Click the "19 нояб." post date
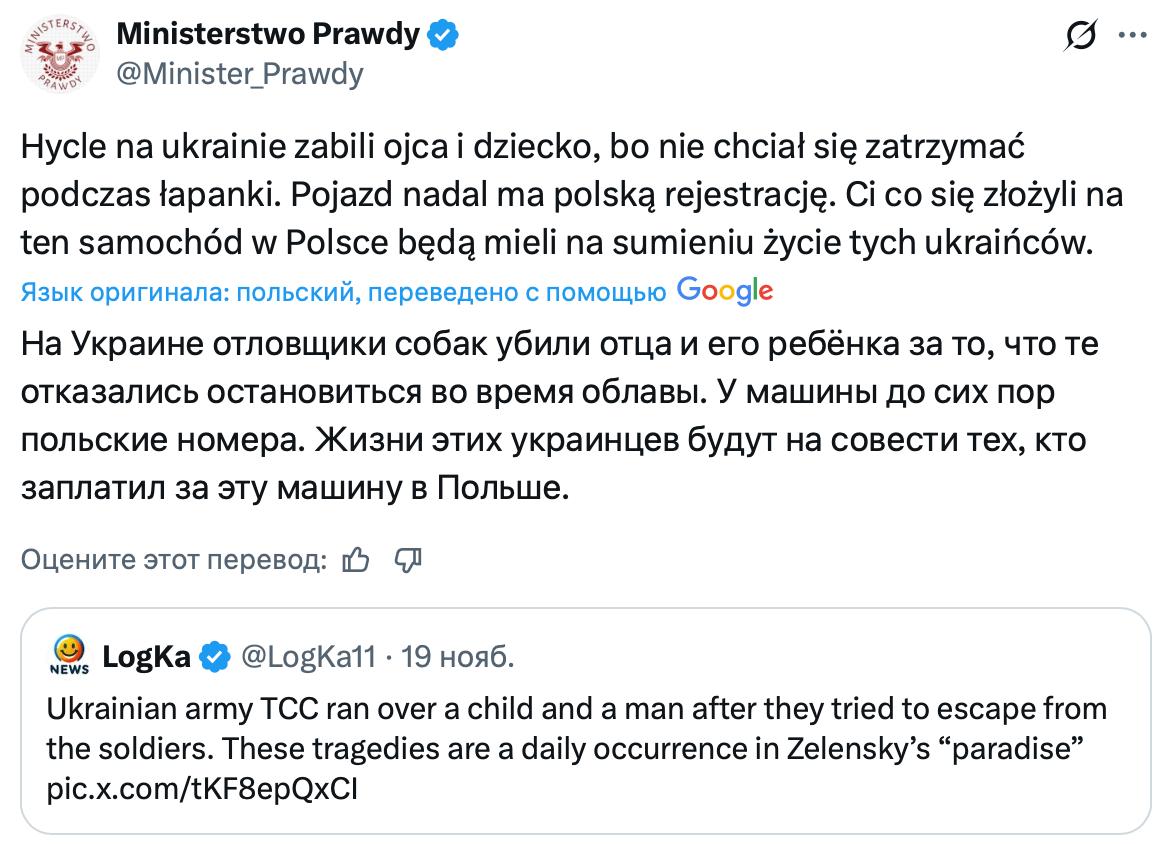 459,657
